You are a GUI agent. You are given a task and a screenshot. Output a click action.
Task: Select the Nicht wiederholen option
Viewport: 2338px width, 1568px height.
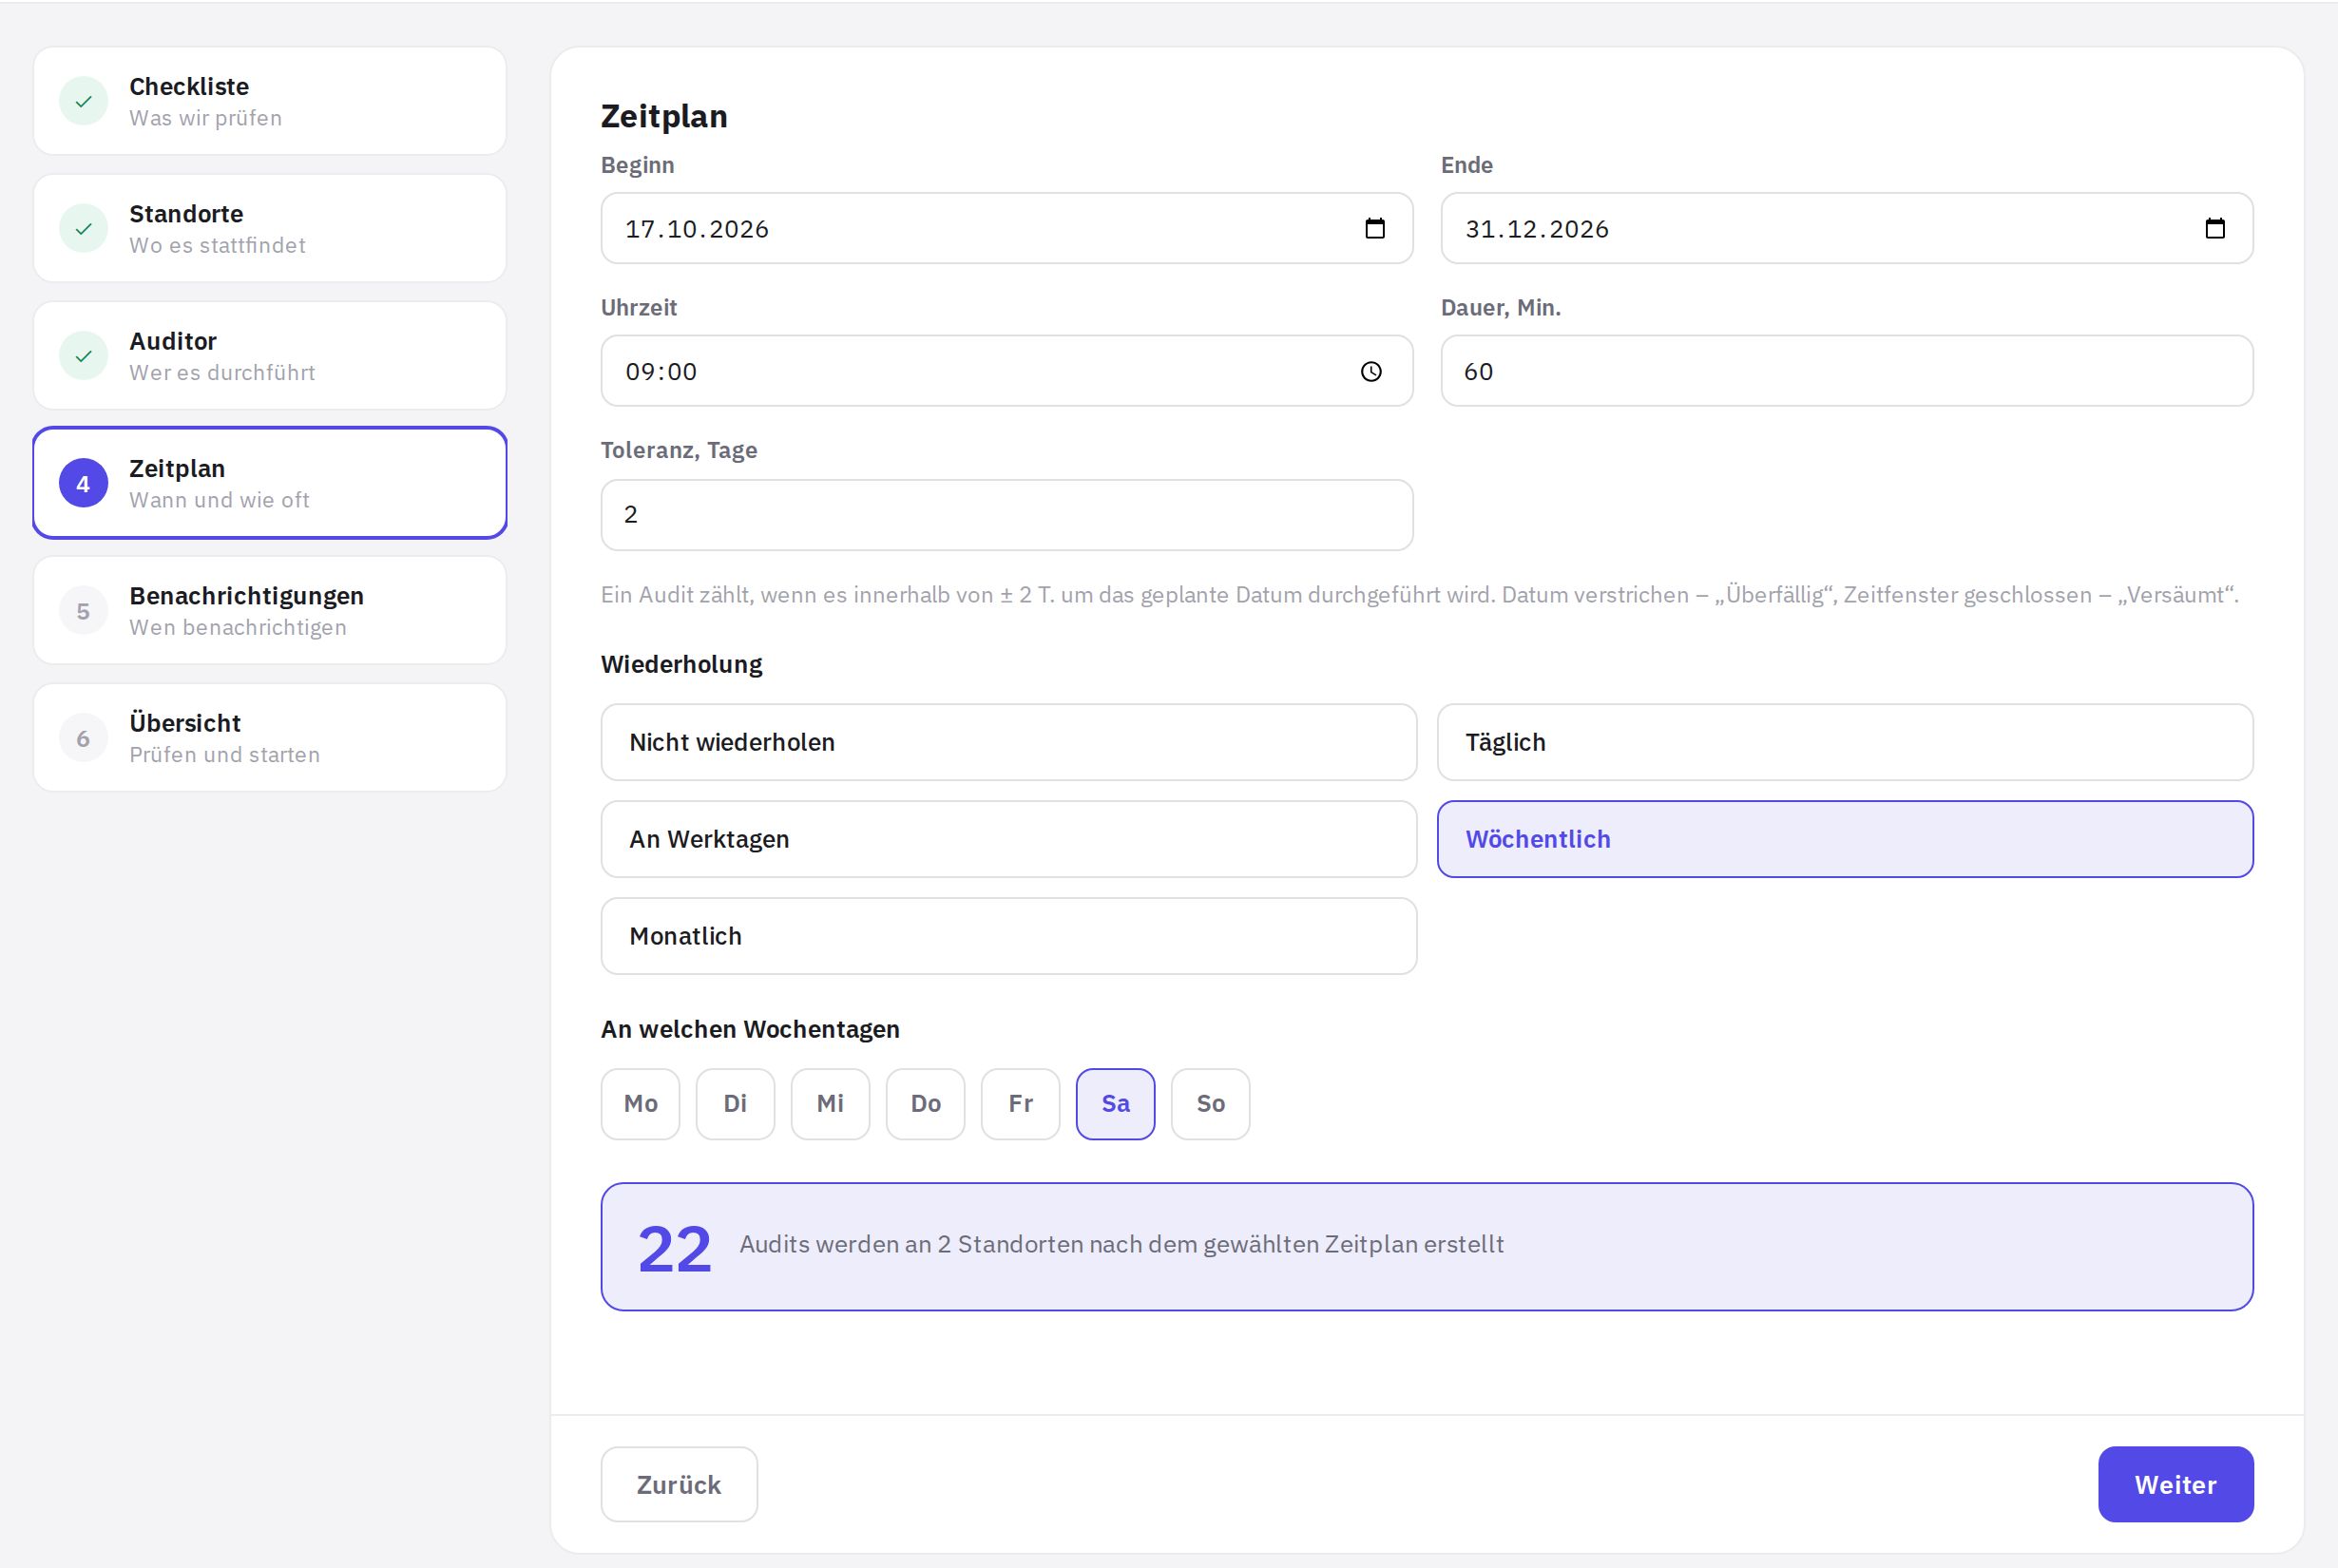[1008, 742]
